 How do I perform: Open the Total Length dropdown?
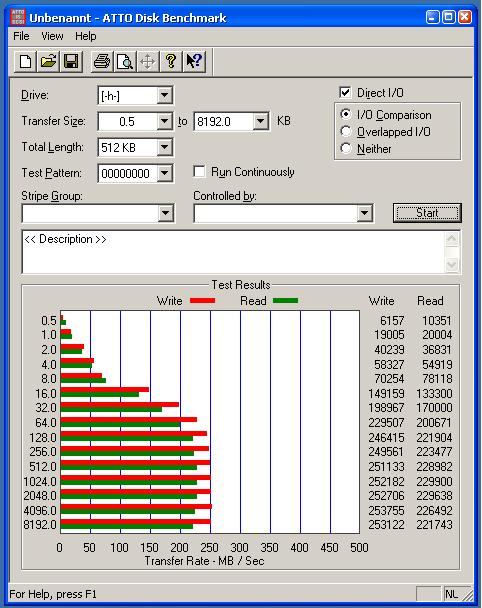coord(164,147)
